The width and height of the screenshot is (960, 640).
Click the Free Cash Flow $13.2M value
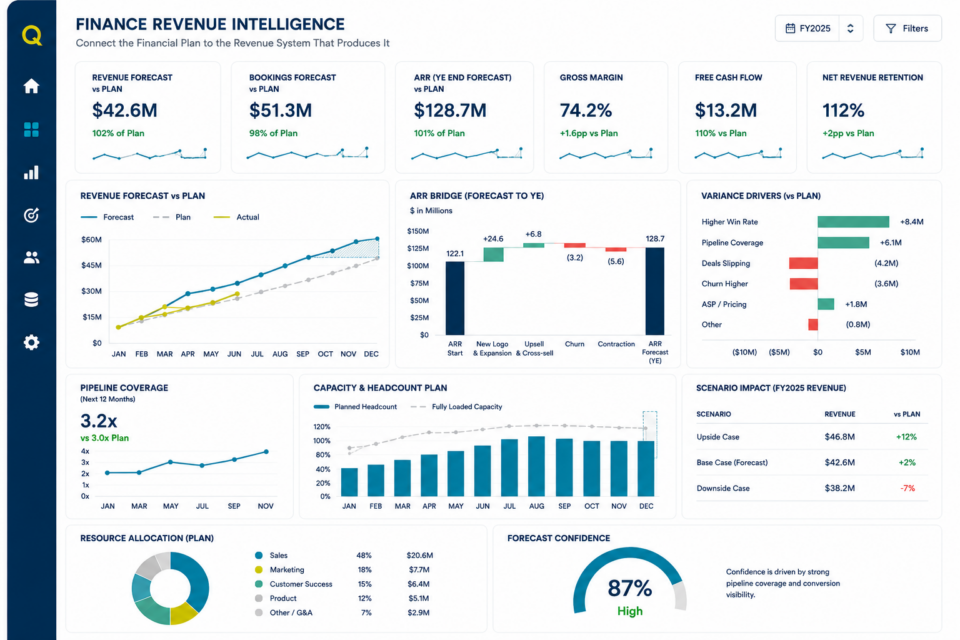tap(726, 110)
